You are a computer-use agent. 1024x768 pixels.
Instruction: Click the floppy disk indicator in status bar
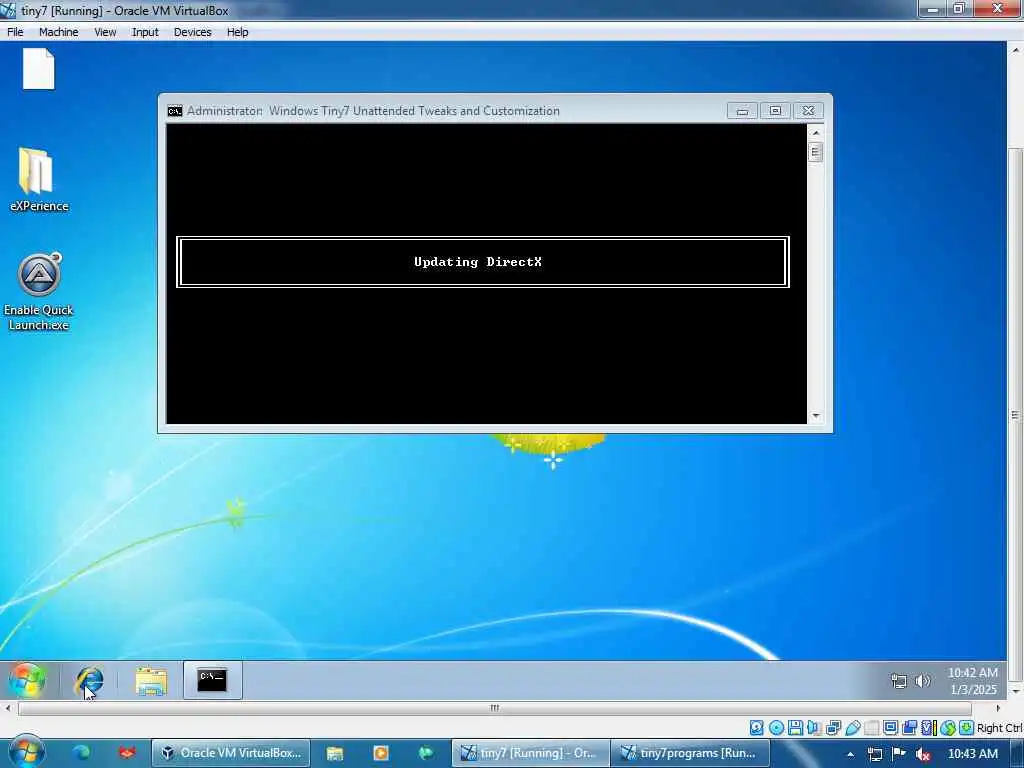tap(795, 728)
